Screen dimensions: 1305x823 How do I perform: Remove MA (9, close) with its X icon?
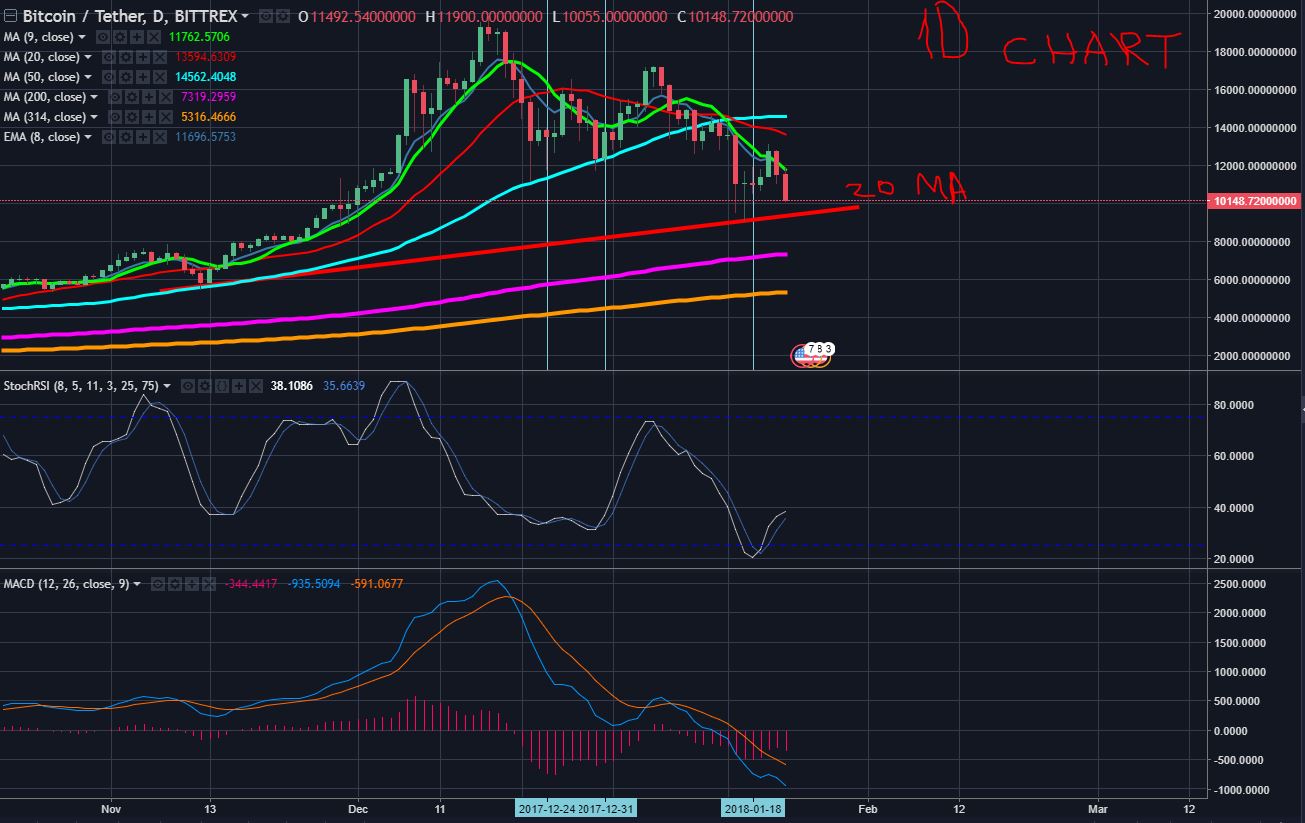pos(154,37)
